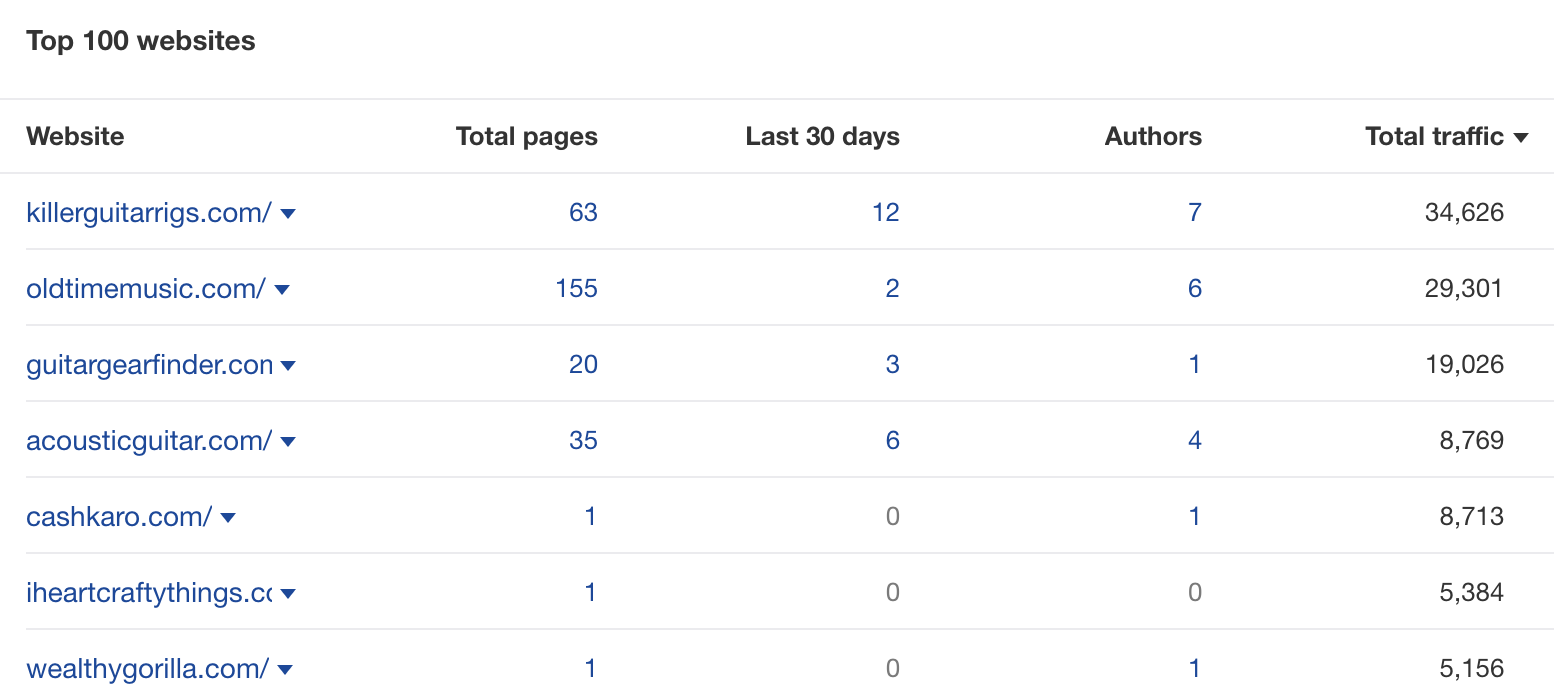The width and height of the screenshot is (1554, 696).
Task: Open the iheartcraftythings.com dropdown arrow
Action: coord(288,594)
